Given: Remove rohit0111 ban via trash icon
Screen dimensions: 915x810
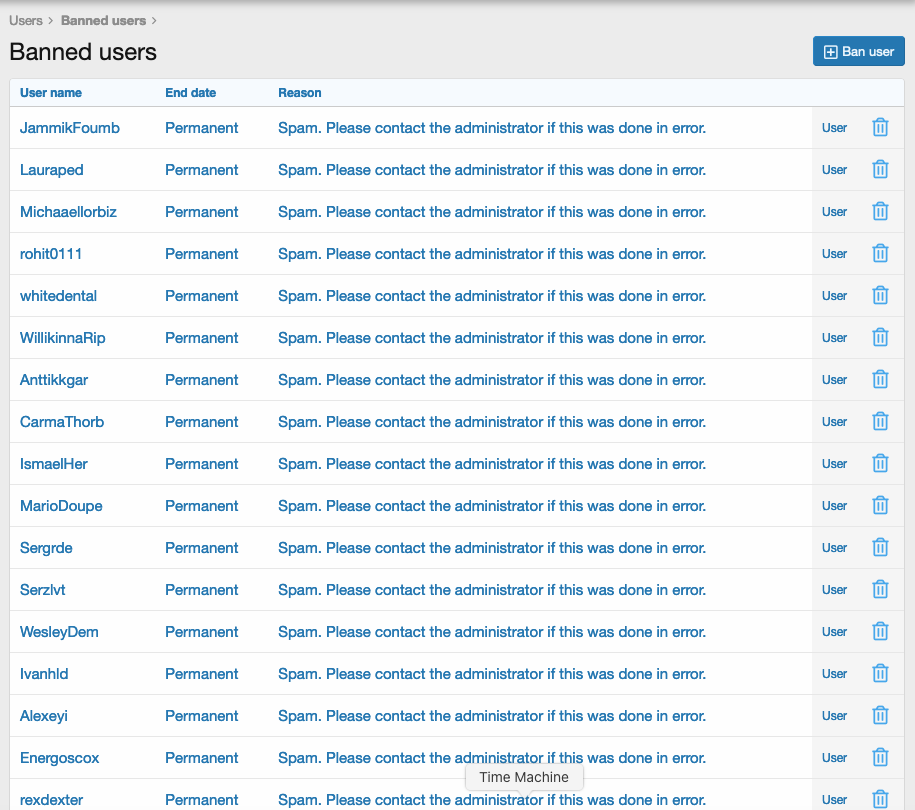Looking at the screenshot, I should pyautogui.click(x=880, y=254).
